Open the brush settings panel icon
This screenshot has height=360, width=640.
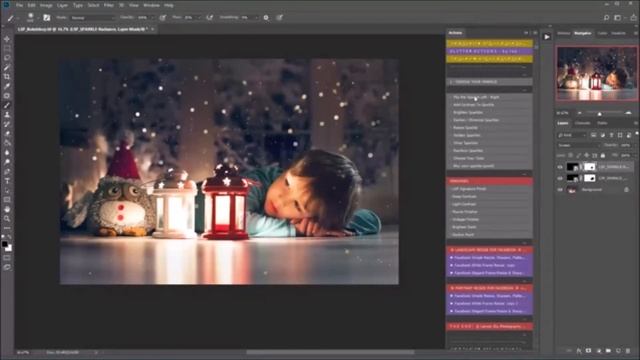[47, 18]
